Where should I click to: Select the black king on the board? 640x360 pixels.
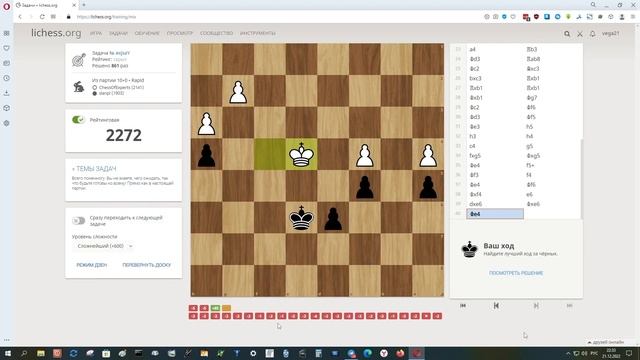coord(301,218)
